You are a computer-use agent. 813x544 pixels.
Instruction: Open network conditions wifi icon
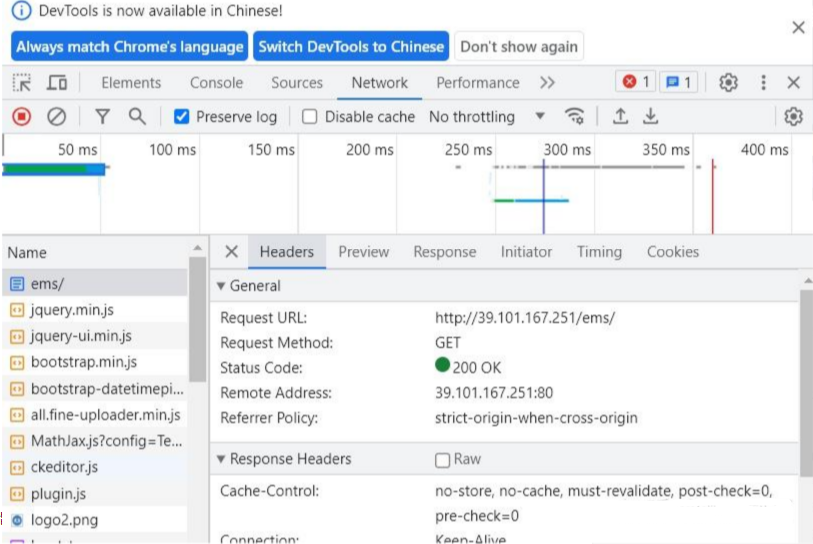pyautogui.click(x=574, y=117)
